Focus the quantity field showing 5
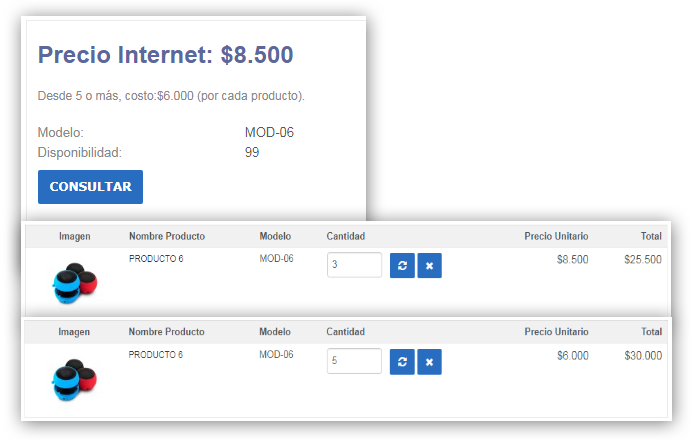The width and height of the screenshot is (692, 440). tap(354, 361)
